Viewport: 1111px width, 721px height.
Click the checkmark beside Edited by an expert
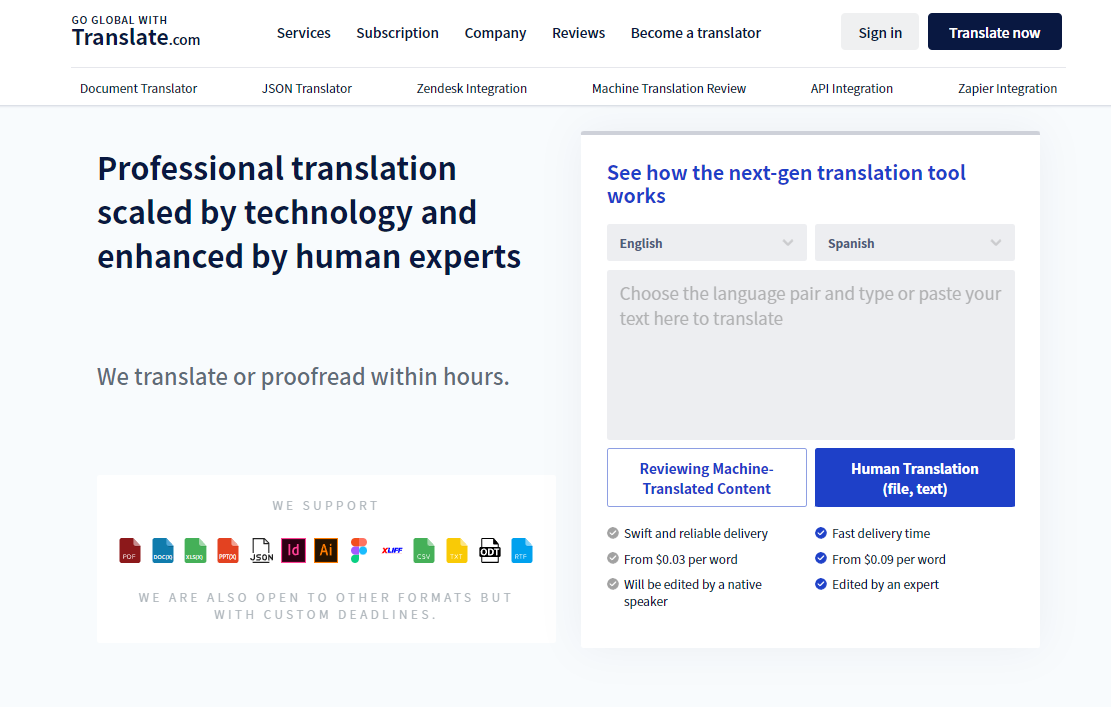click(x=821, y=584)
